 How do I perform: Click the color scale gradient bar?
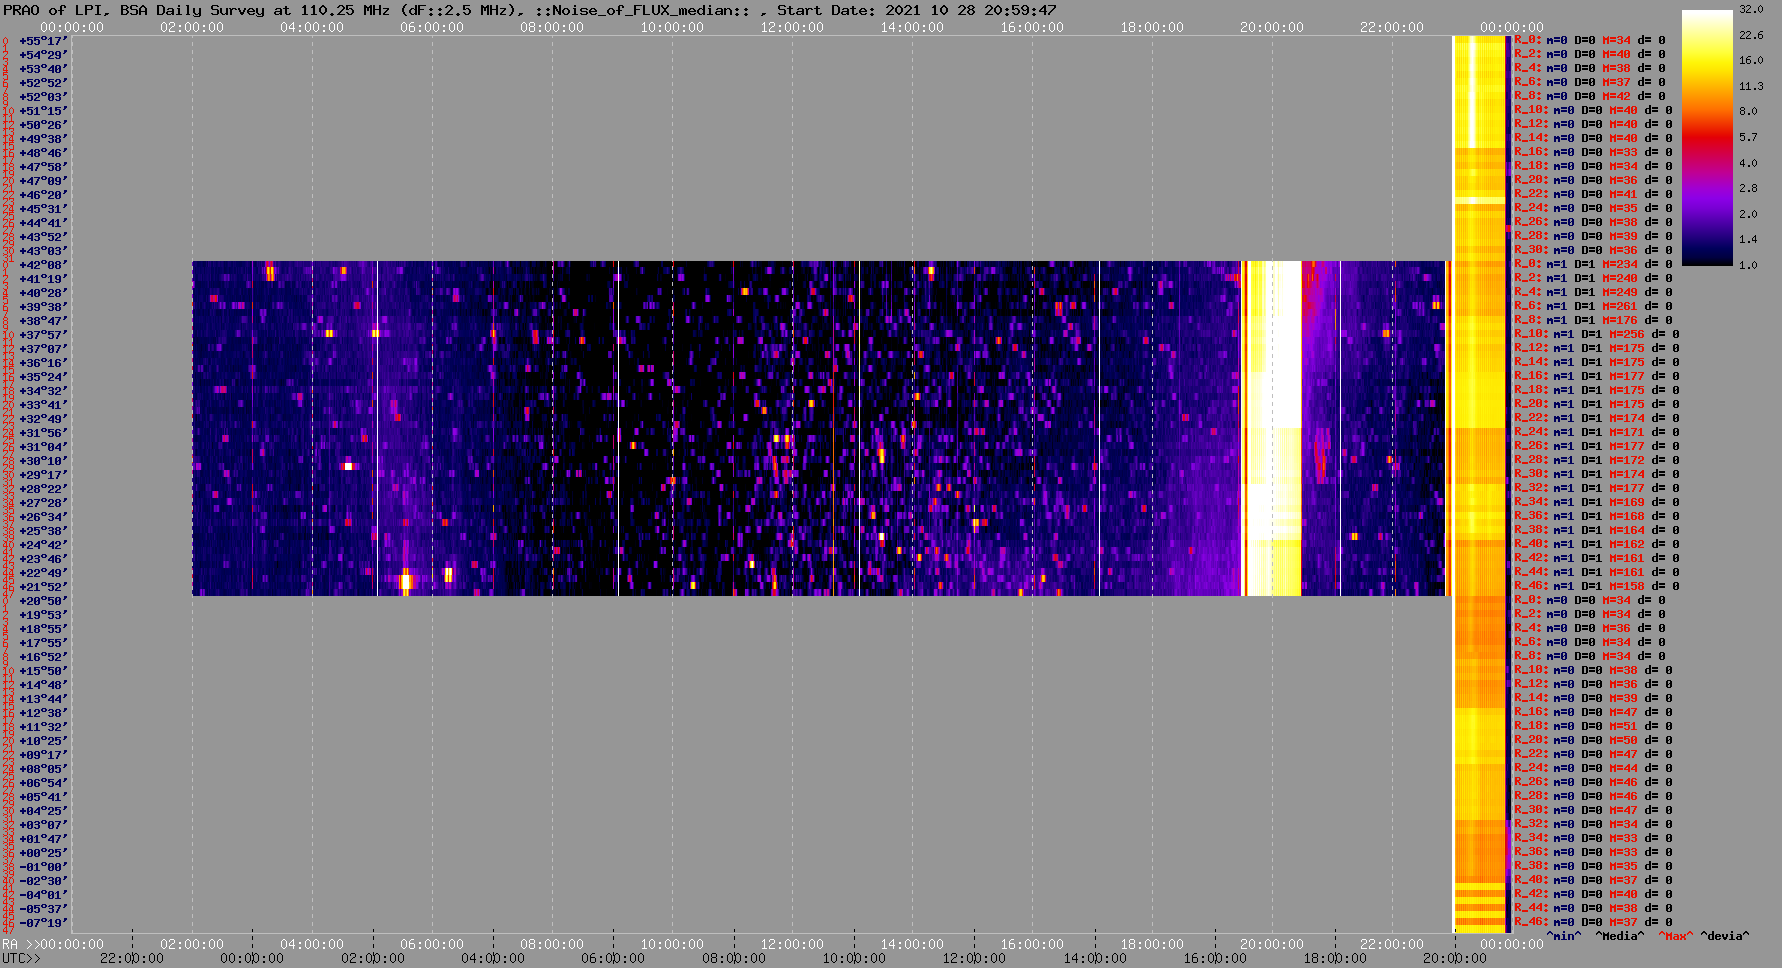pyautogui.click(x=1707, y=138)
